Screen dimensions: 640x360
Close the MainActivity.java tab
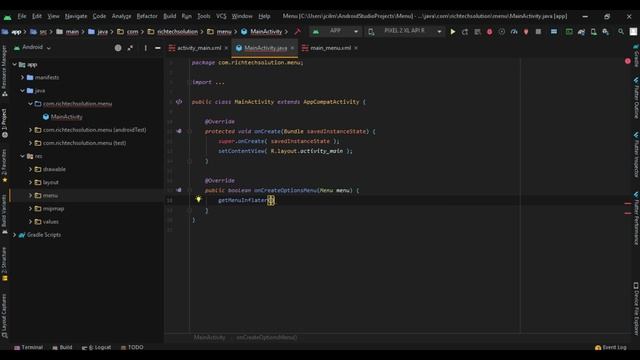tap(292, 48)
